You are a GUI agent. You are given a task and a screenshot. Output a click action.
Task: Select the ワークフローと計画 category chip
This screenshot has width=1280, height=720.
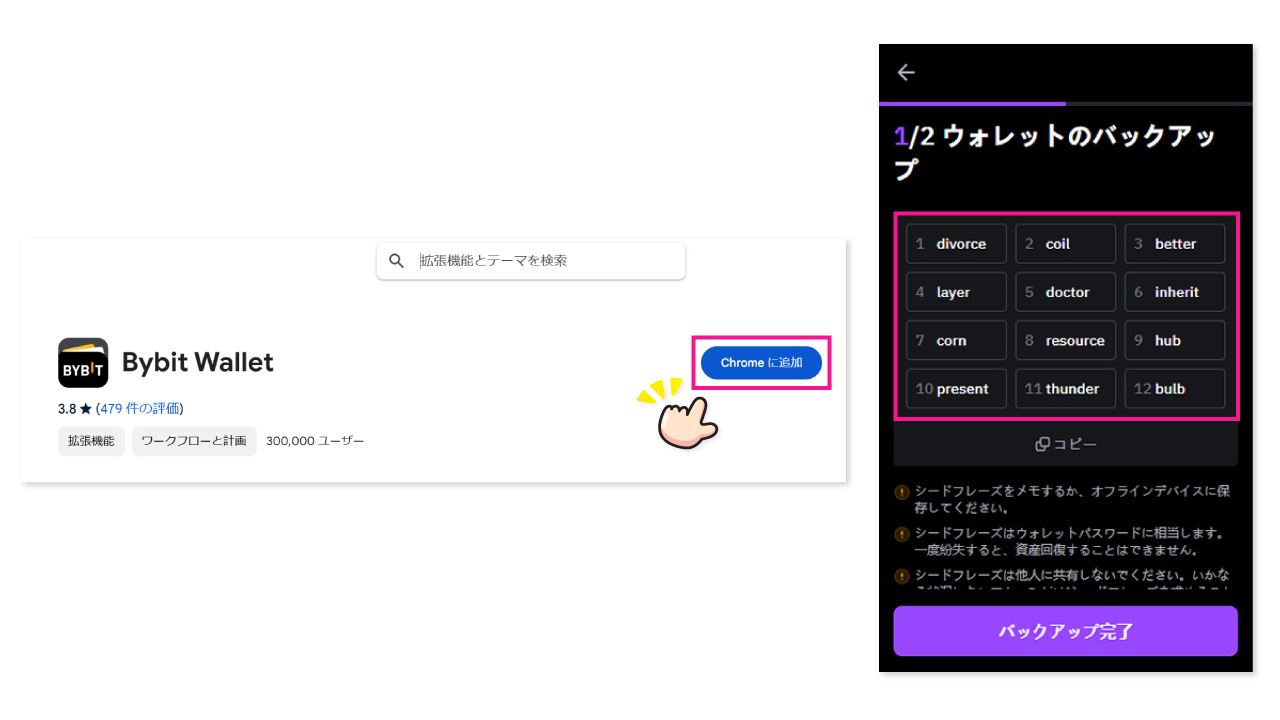coord(194,441)
